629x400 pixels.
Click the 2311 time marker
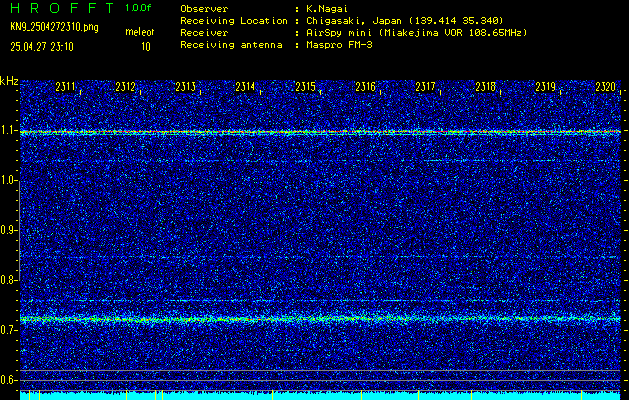click(x=65, y=87)
